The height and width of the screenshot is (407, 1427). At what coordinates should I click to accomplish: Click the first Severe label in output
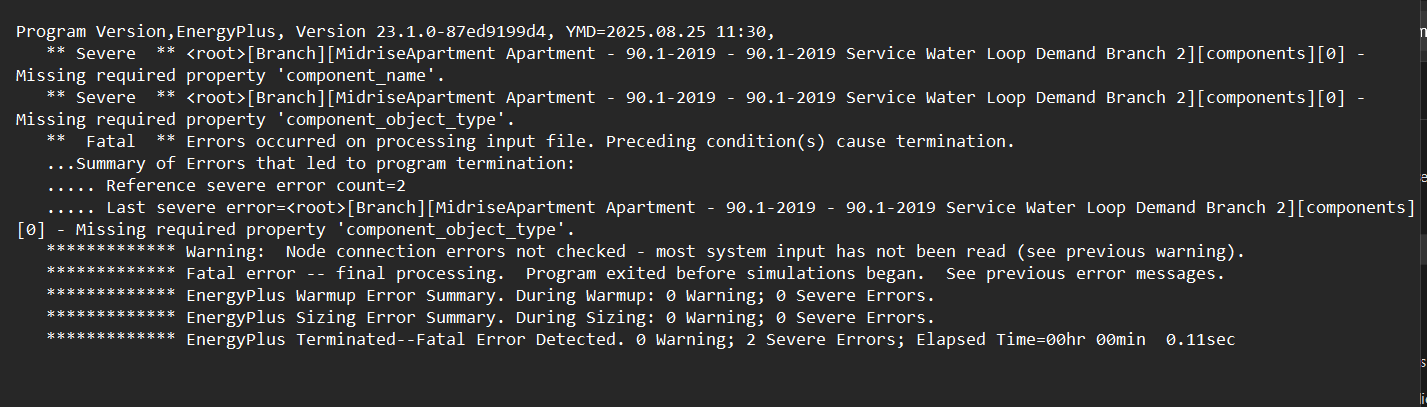(x=106, y=54)
